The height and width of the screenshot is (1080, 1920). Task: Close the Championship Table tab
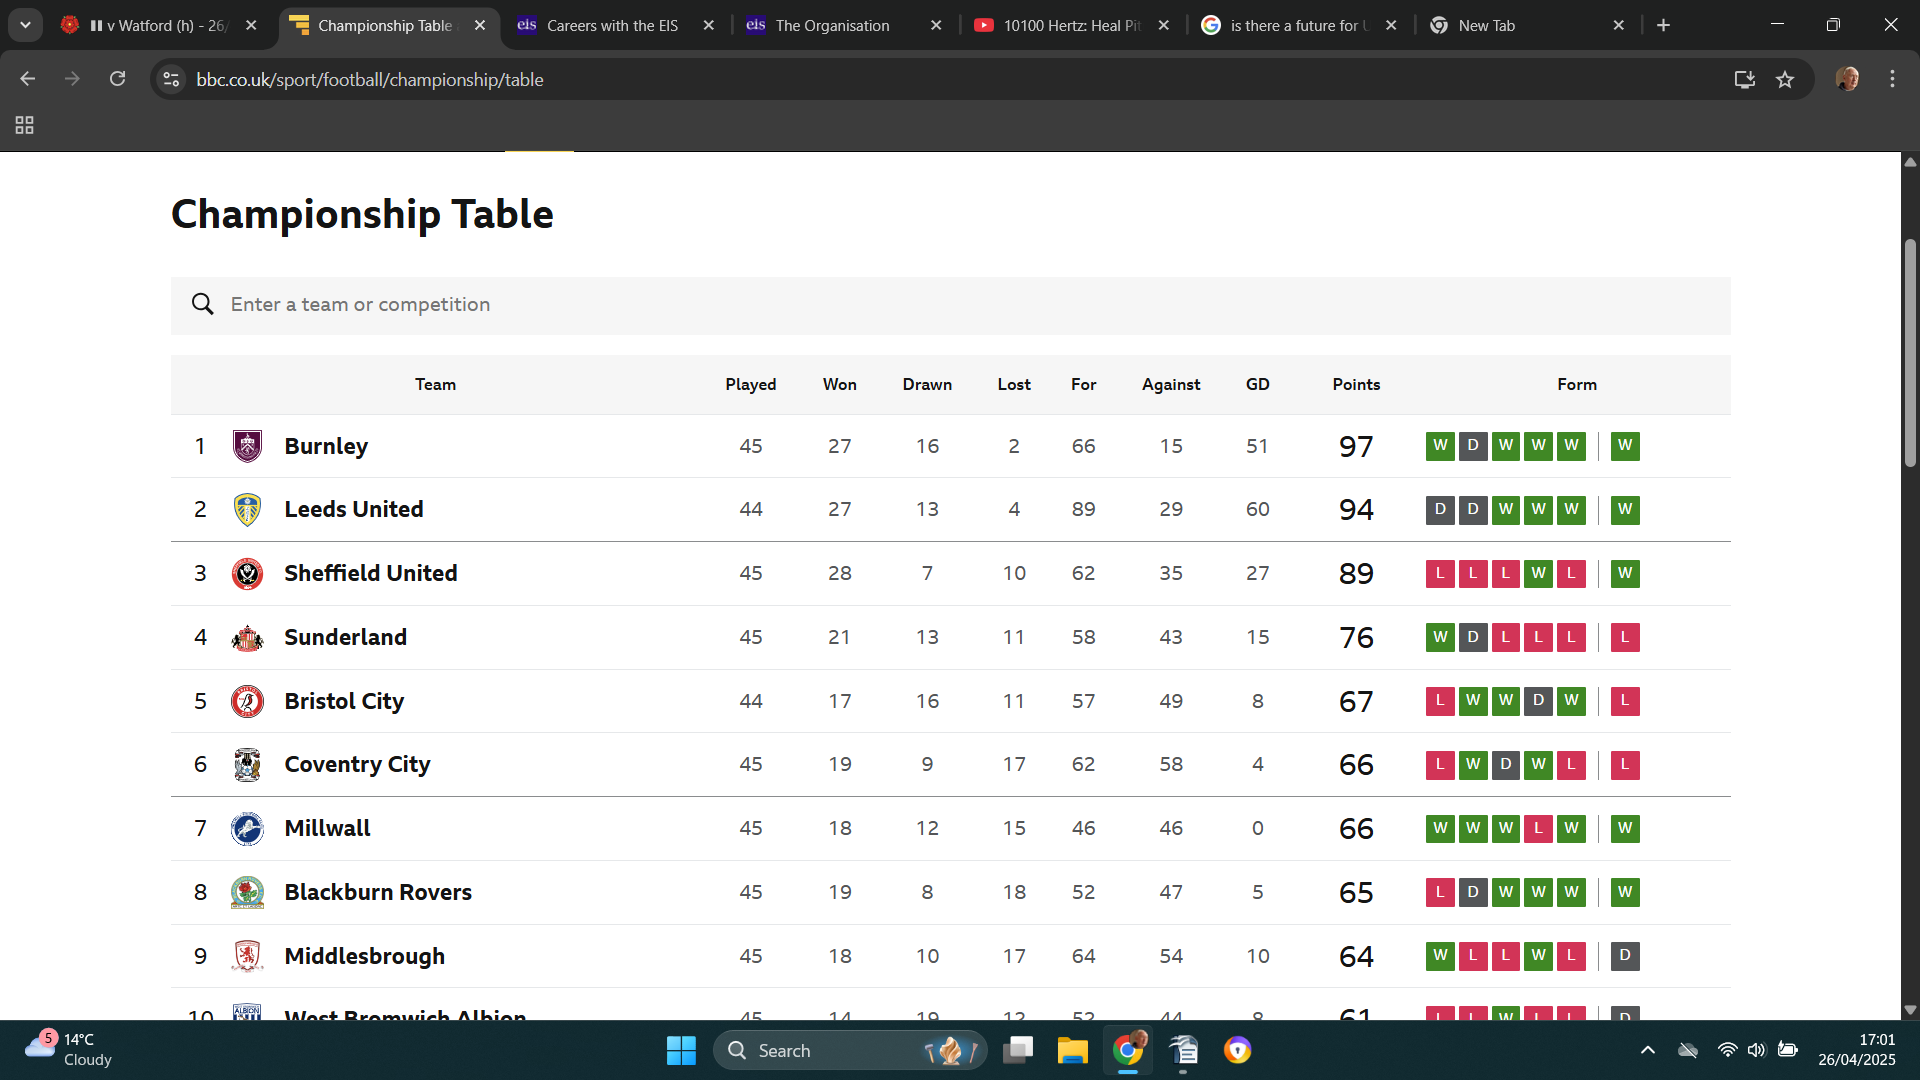coord(480,26)
